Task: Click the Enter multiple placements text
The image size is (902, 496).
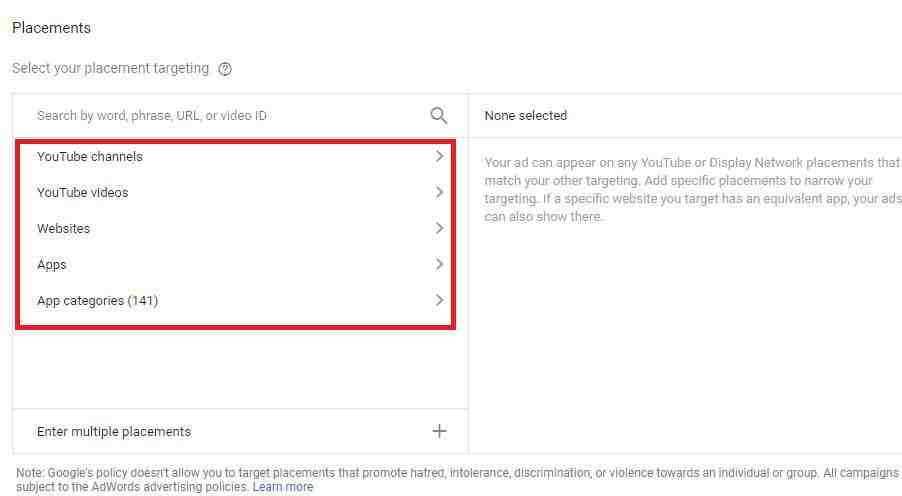Action: click(114, 432)
